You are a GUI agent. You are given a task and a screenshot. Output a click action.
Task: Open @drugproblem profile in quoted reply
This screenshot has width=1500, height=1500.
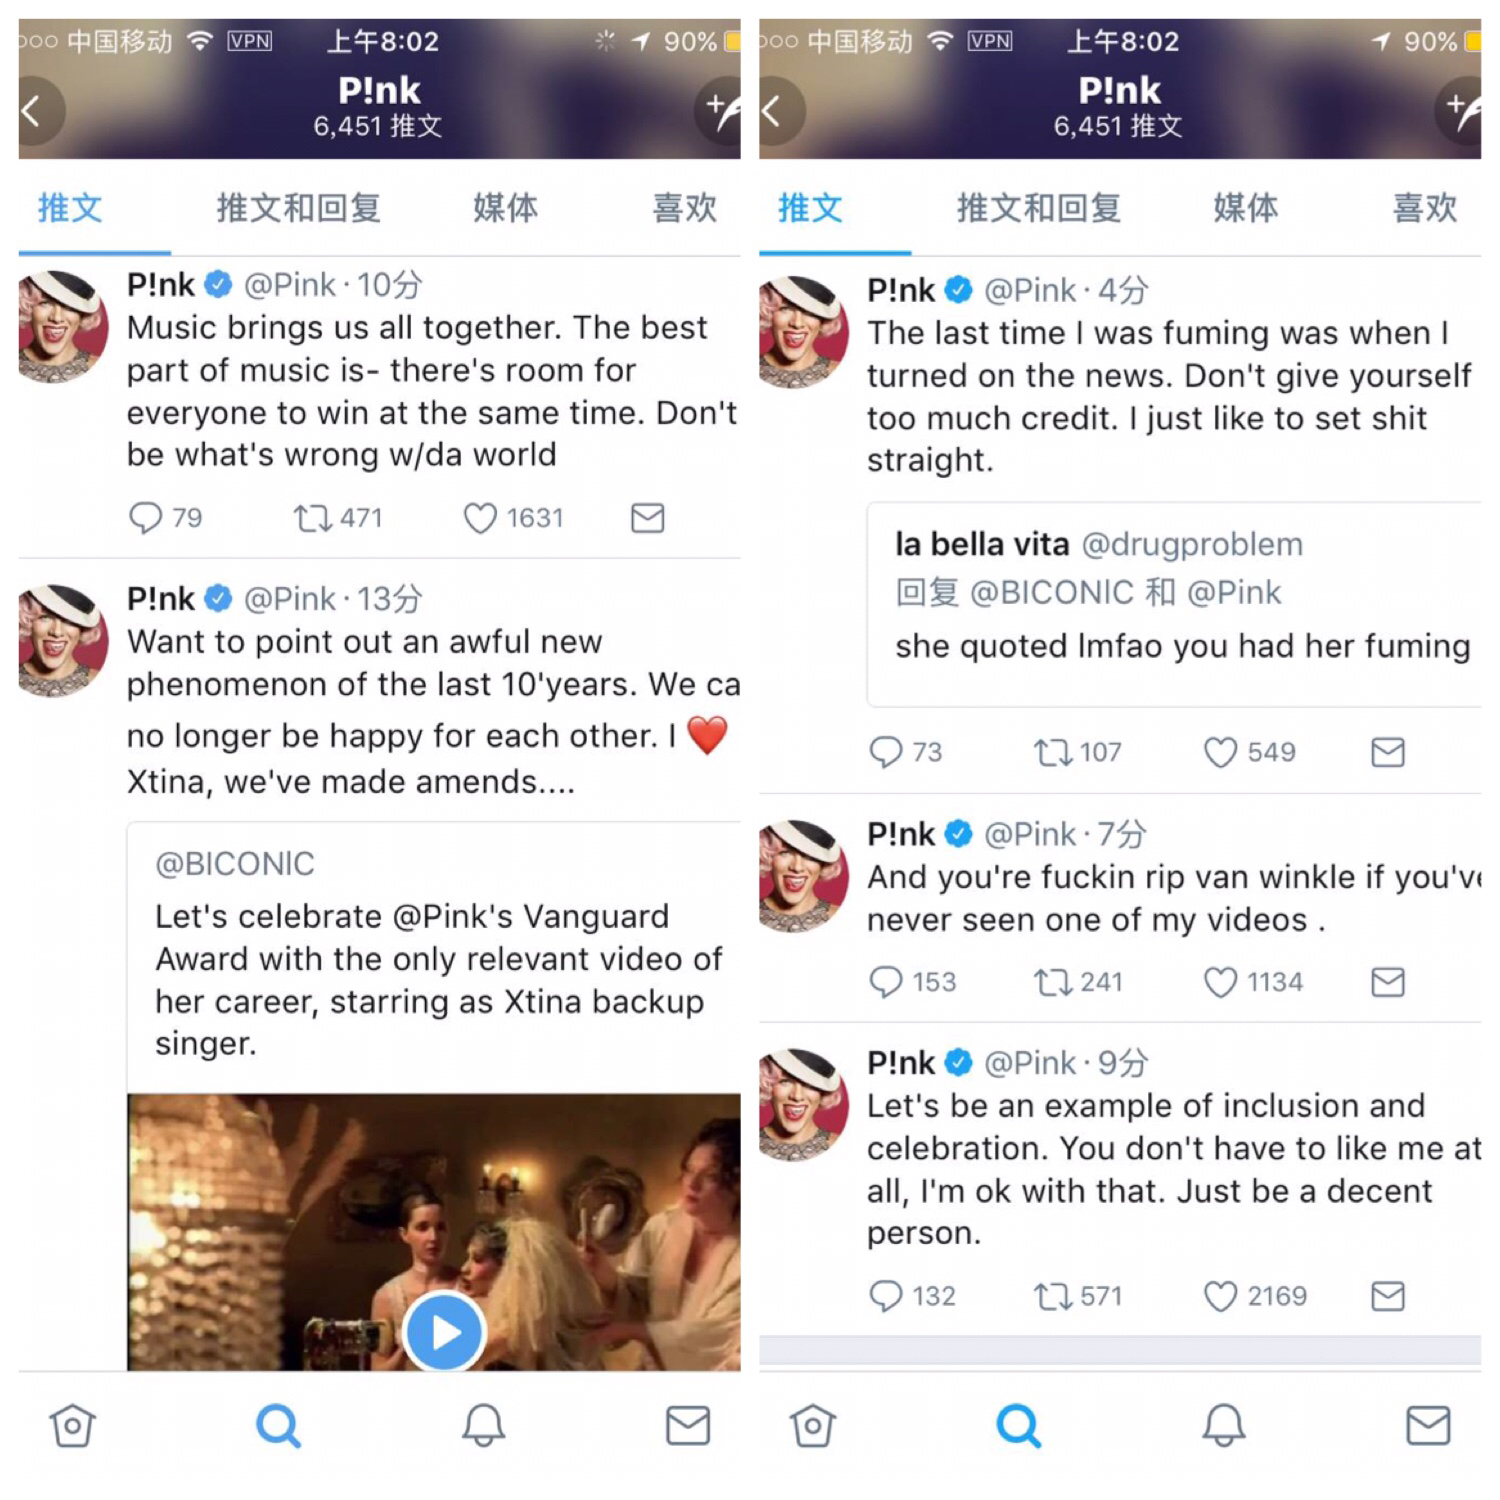[x=1192, y=544]
